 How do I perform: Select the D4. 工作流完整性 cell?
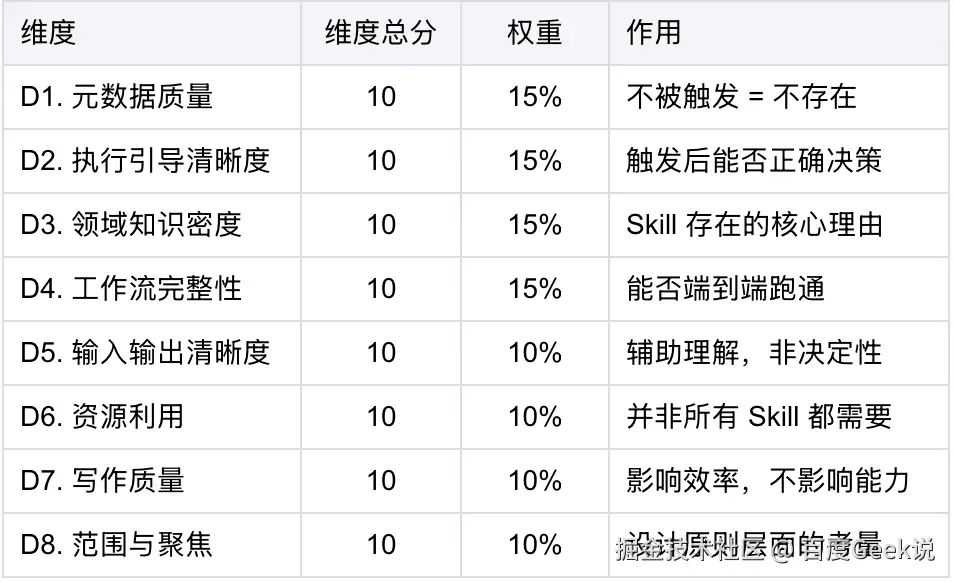pos(131,289)
